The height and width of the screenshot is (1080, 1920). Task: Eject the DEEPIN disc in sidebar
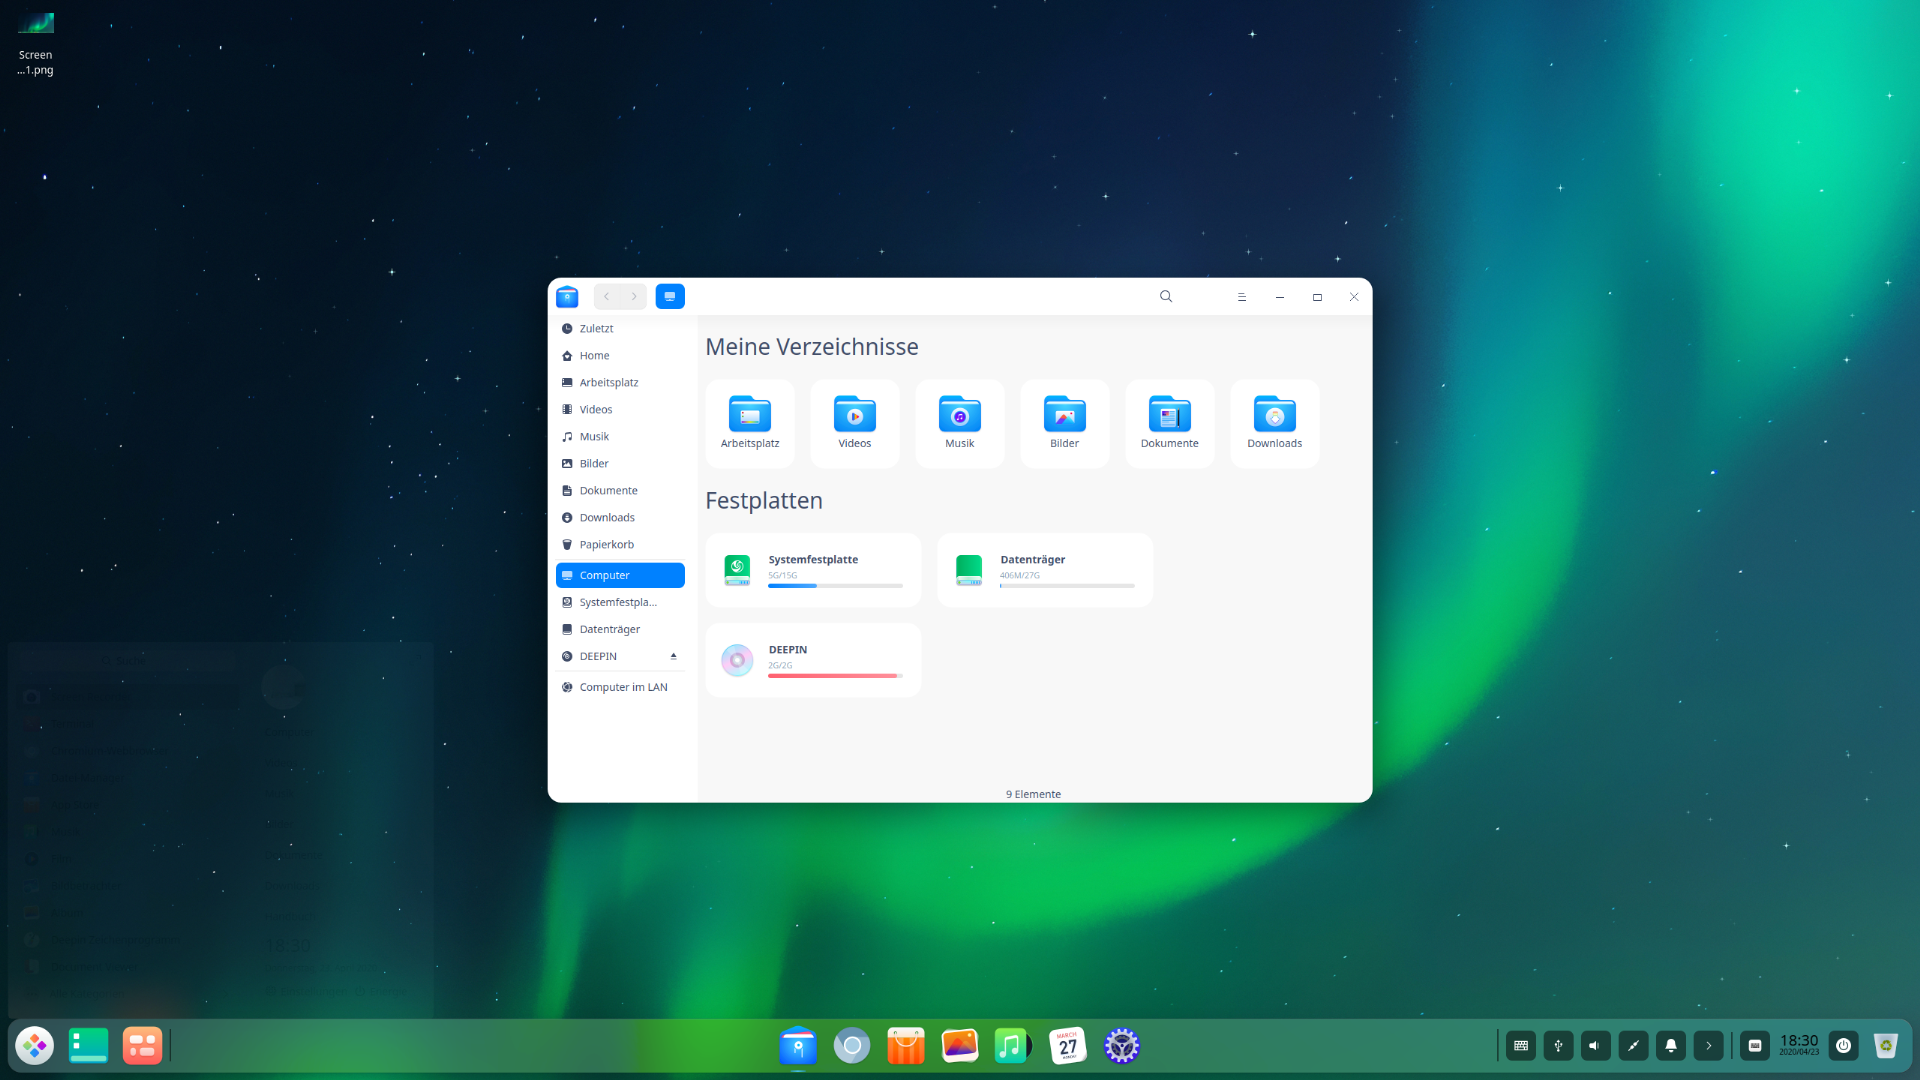click(x=674, y=656)
